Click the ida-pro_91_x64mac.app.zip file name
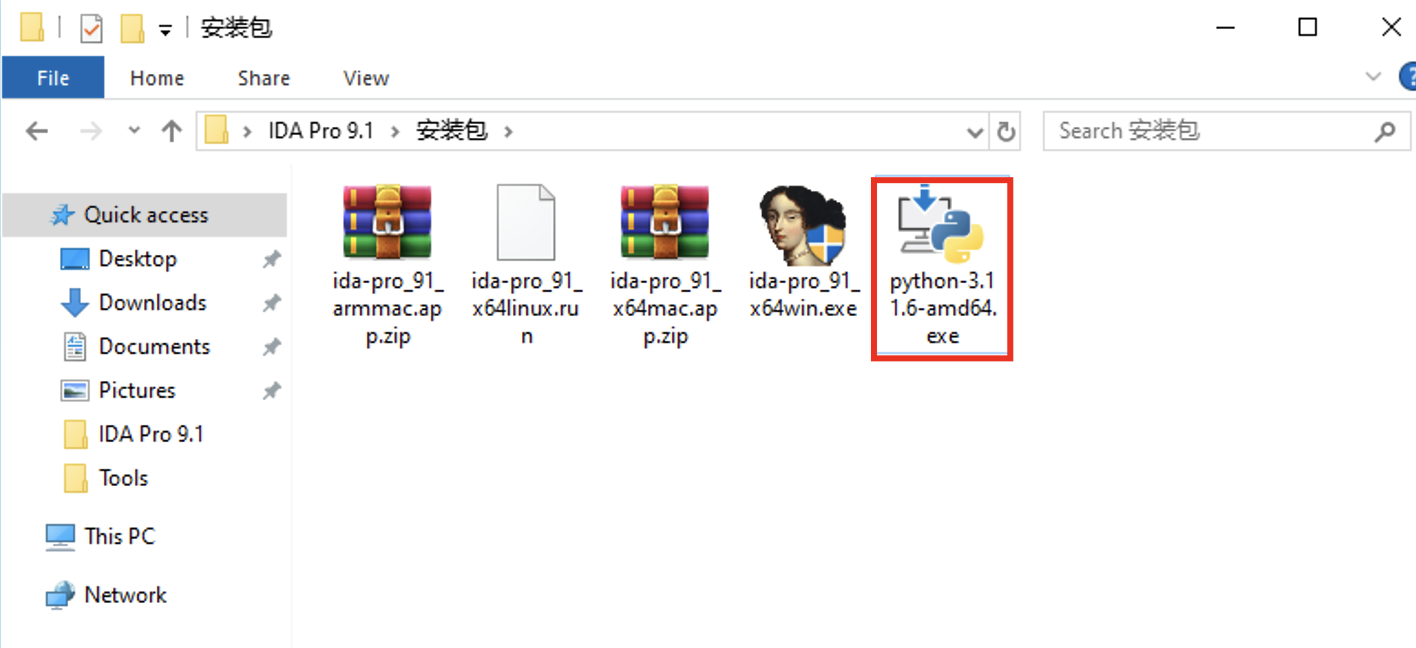 tap(665, 309)
